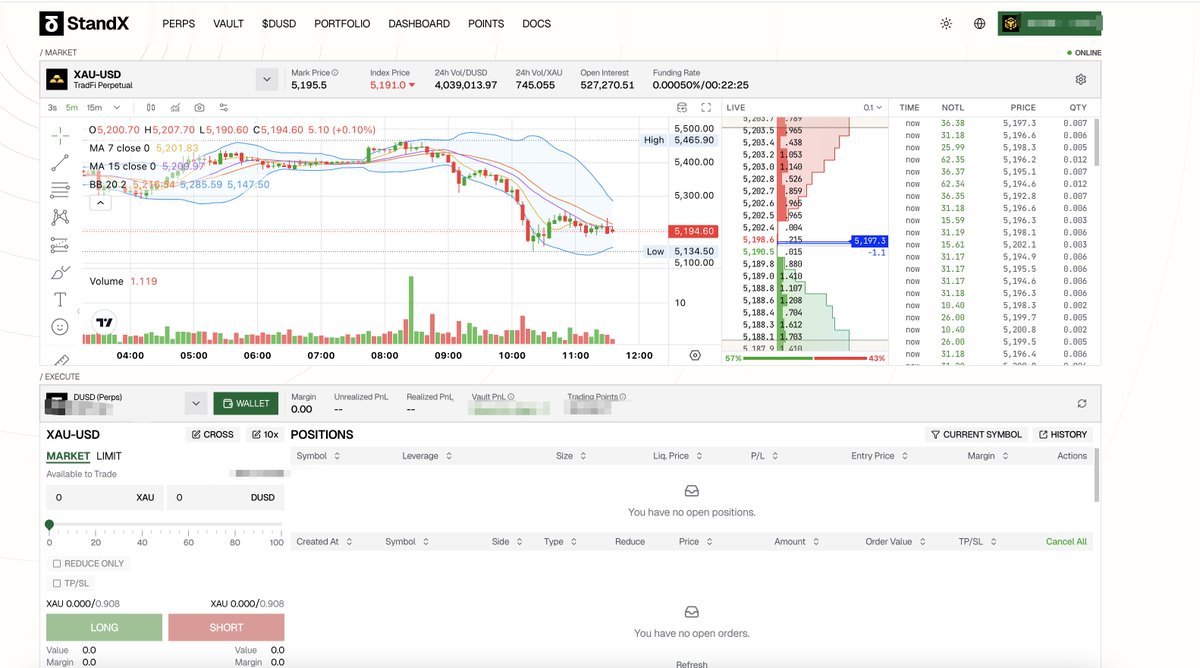The image size is (1200, 668).
Task: Toggle fullscreen chart view
Action: pyautogui.click(x=706, y=107)
